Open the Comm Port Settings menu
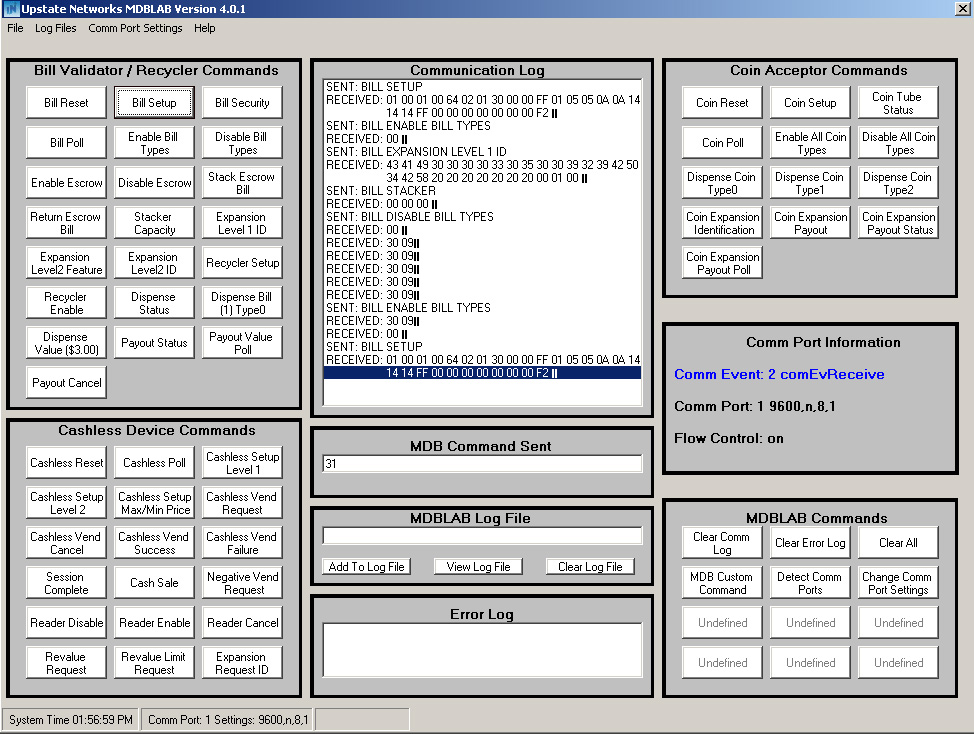This screenshot has height=734, width=974. tap(135, 28)
